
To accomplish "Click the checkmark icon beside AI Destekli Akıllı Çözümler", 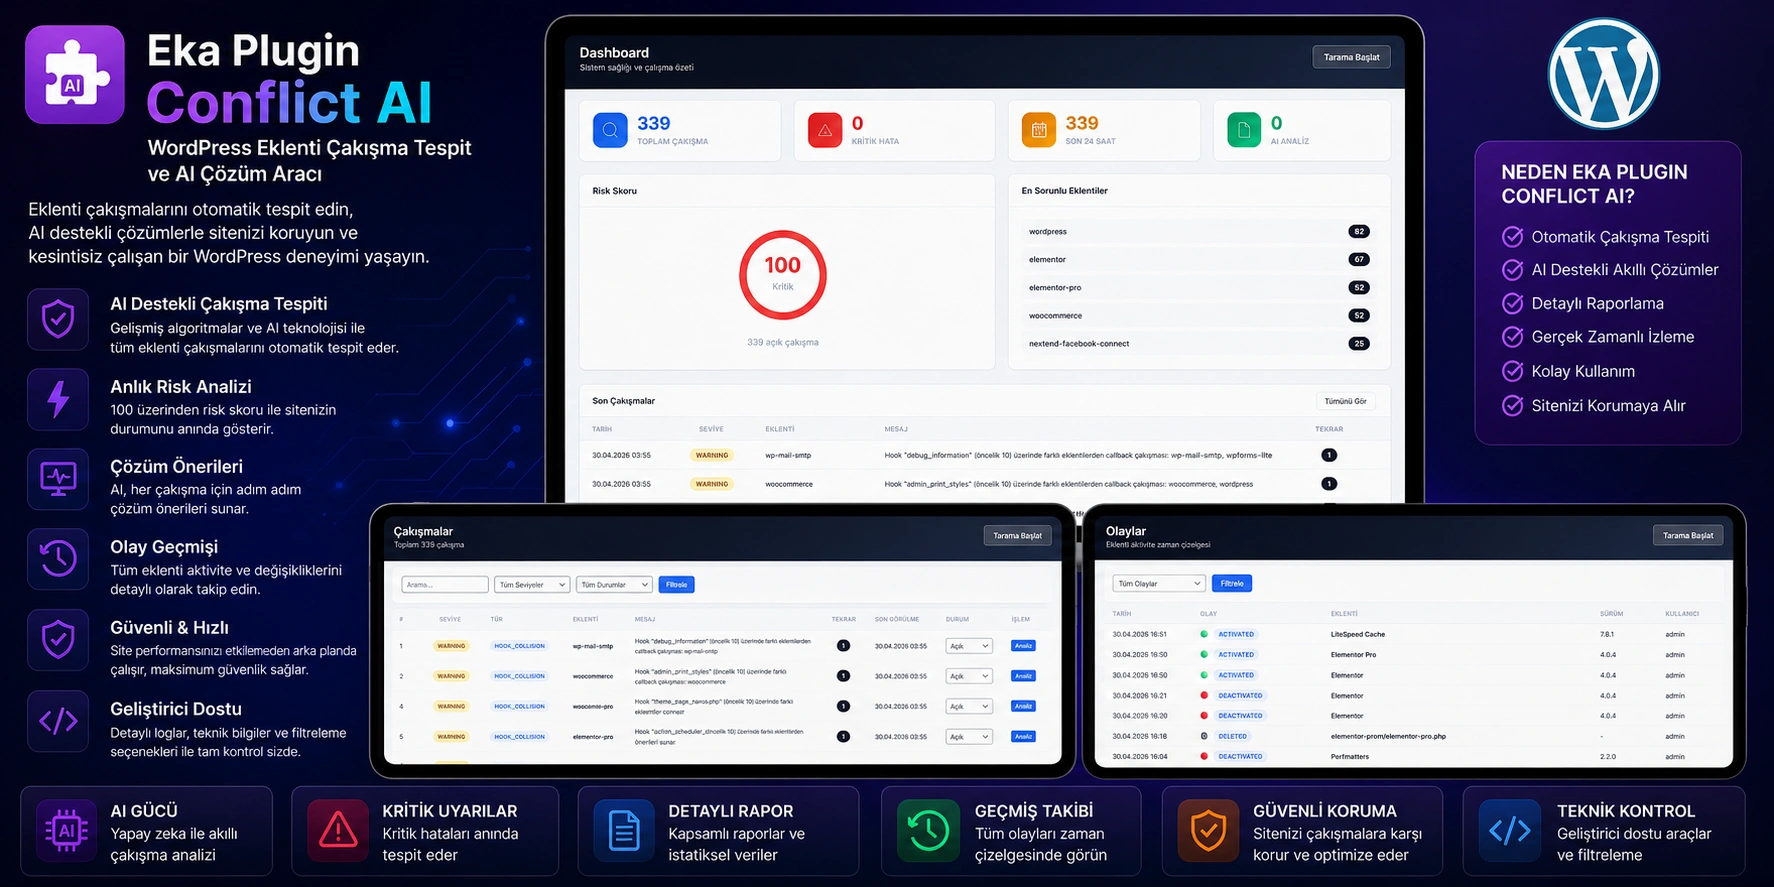I will (x=1513, y=270).
